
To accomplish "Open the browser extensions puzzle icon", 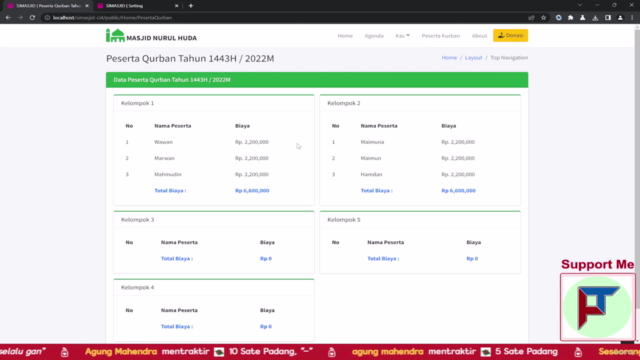I will click(x=570, y=18).
